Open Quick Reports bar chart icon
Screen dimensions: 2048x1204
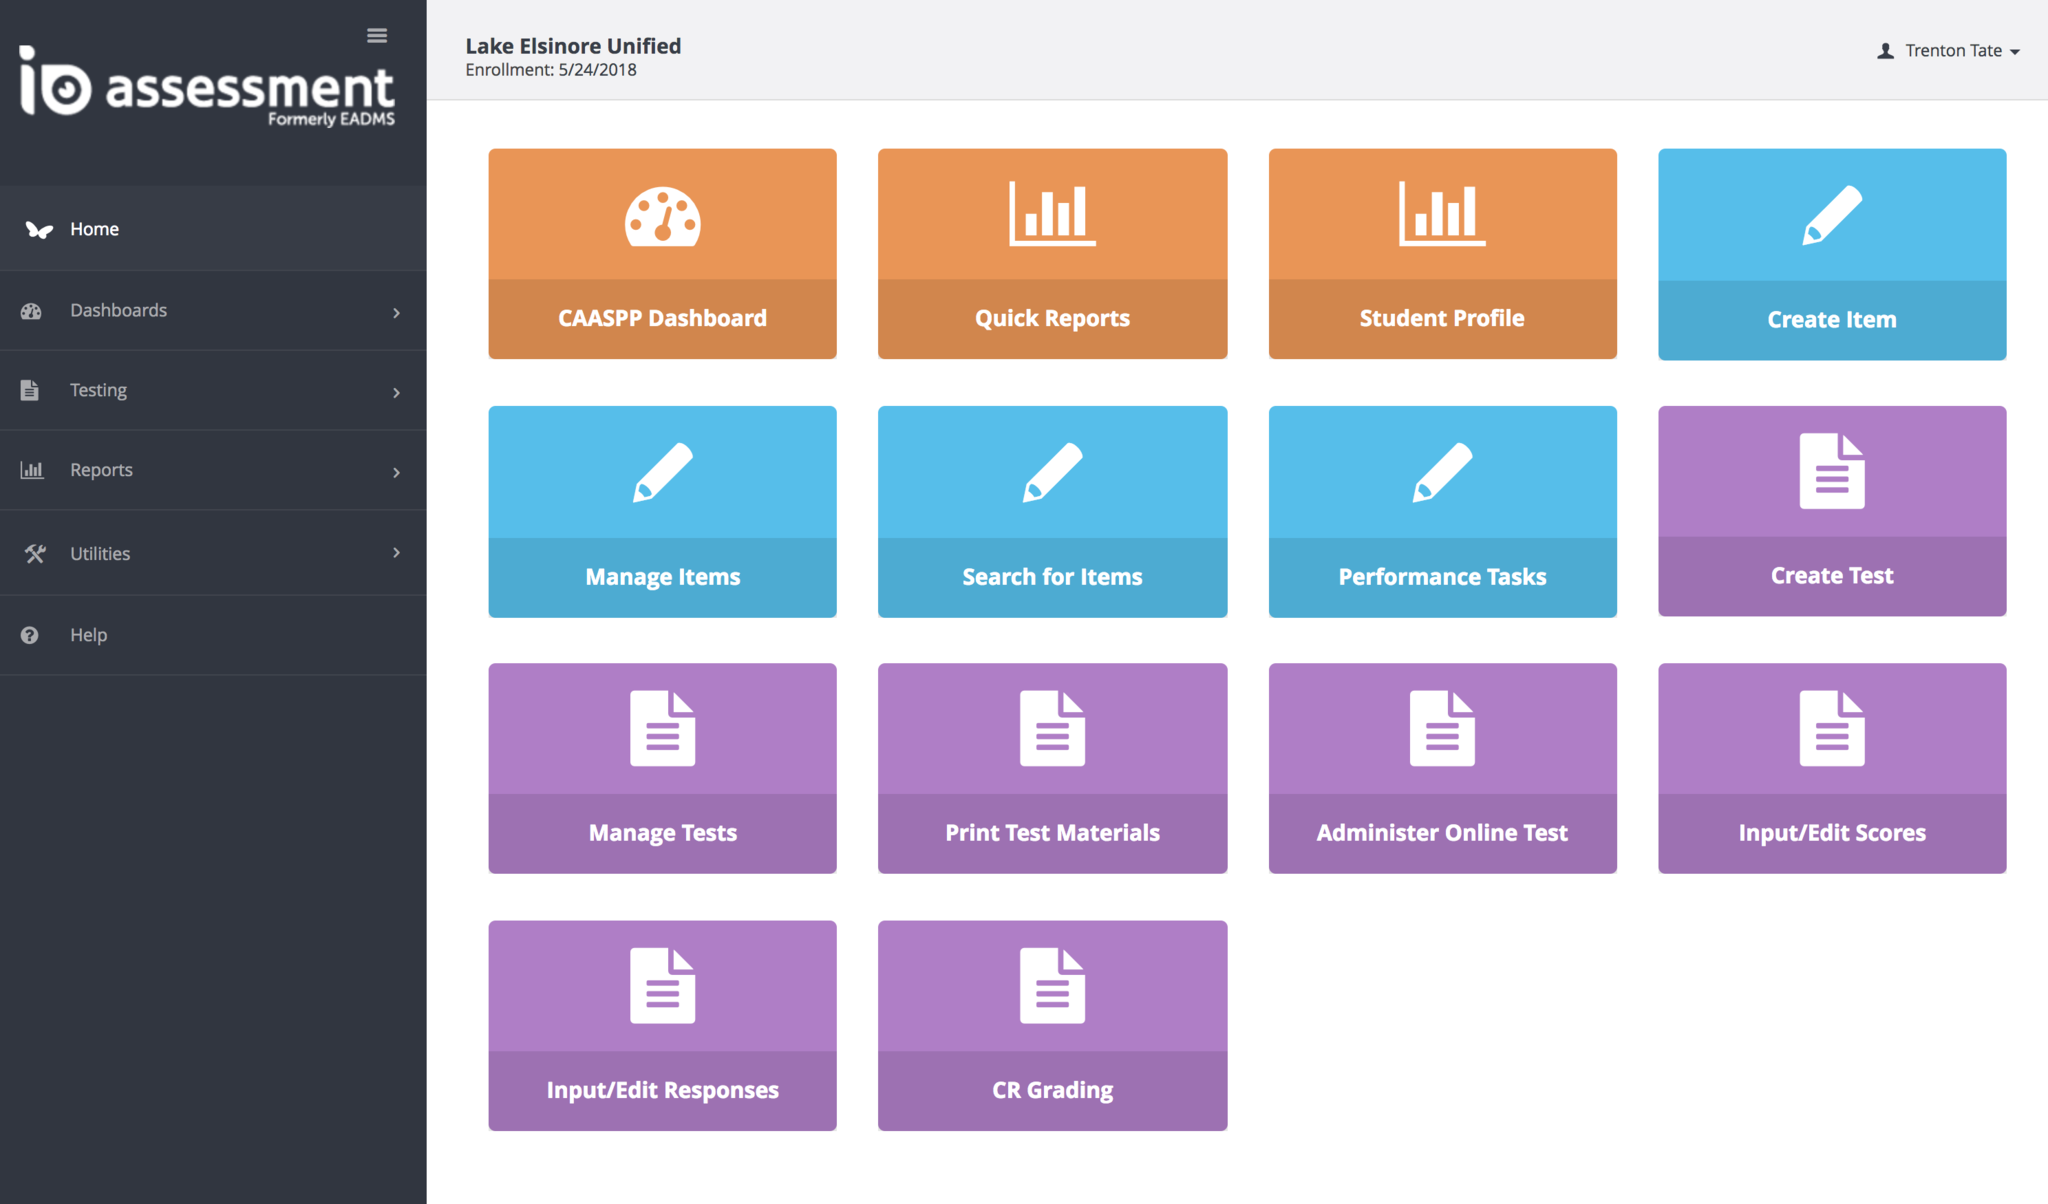[x=1052, y=214]
